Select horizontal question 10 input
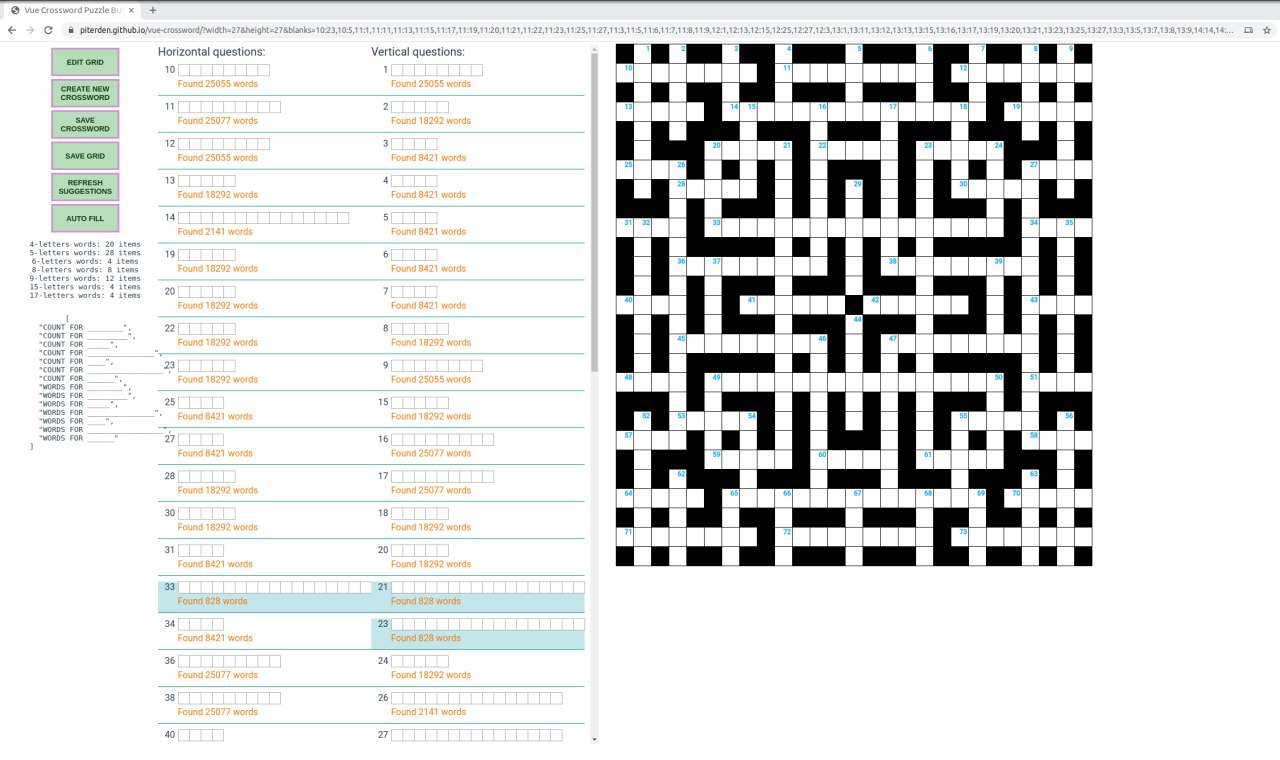 tap(224, 70)
